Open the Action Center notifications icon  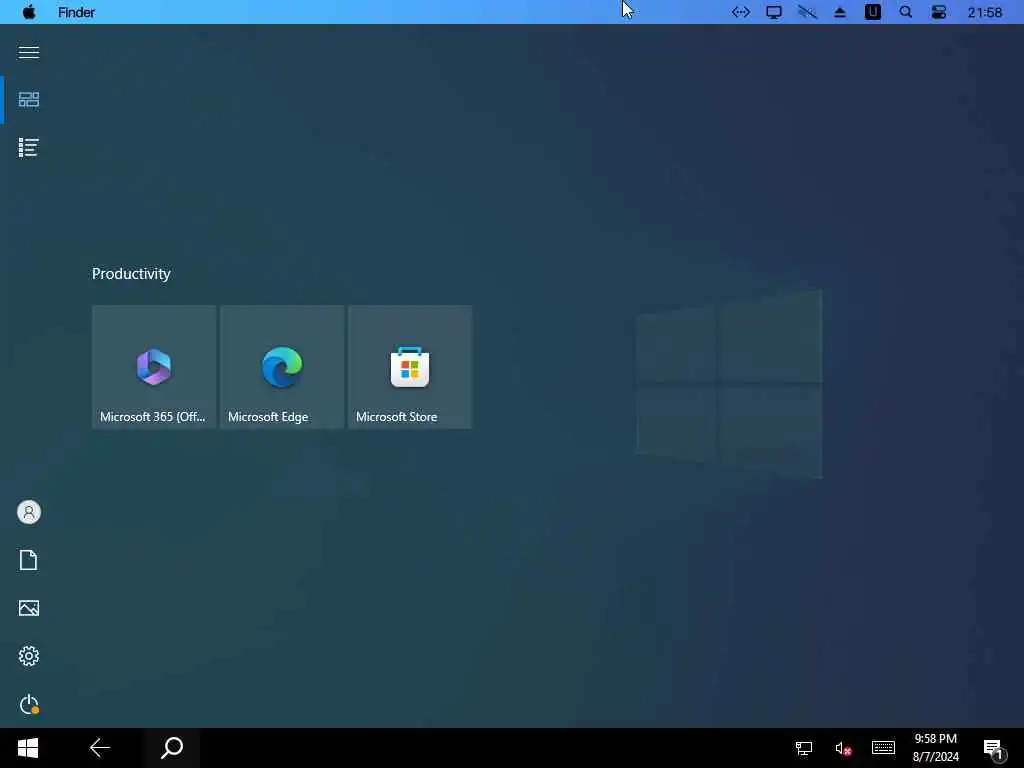pyautogui.click(x=993, y=749)
